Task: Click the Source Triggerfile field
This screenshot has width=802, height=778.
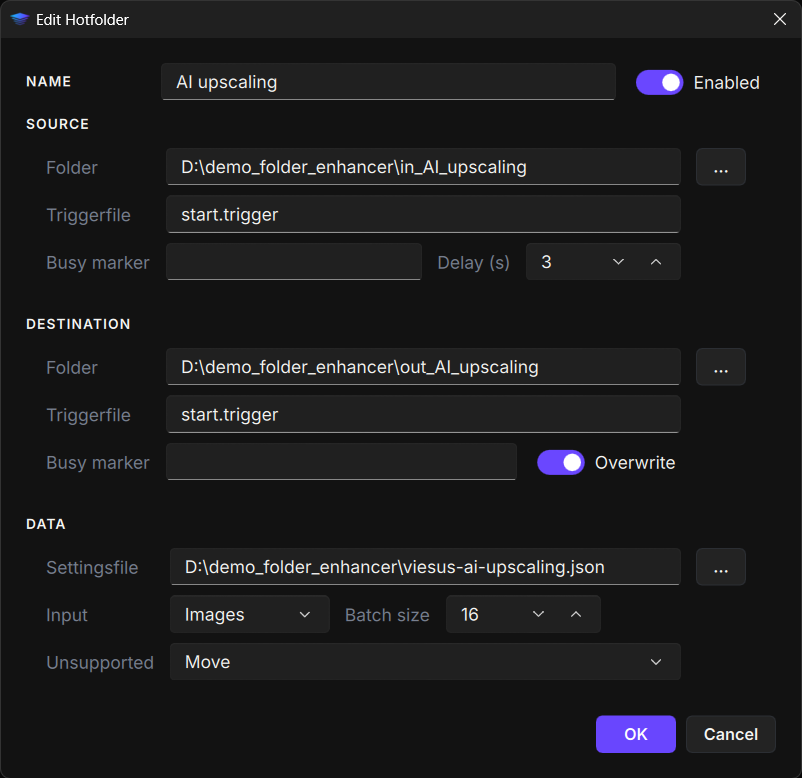Action: pos(423,214)
